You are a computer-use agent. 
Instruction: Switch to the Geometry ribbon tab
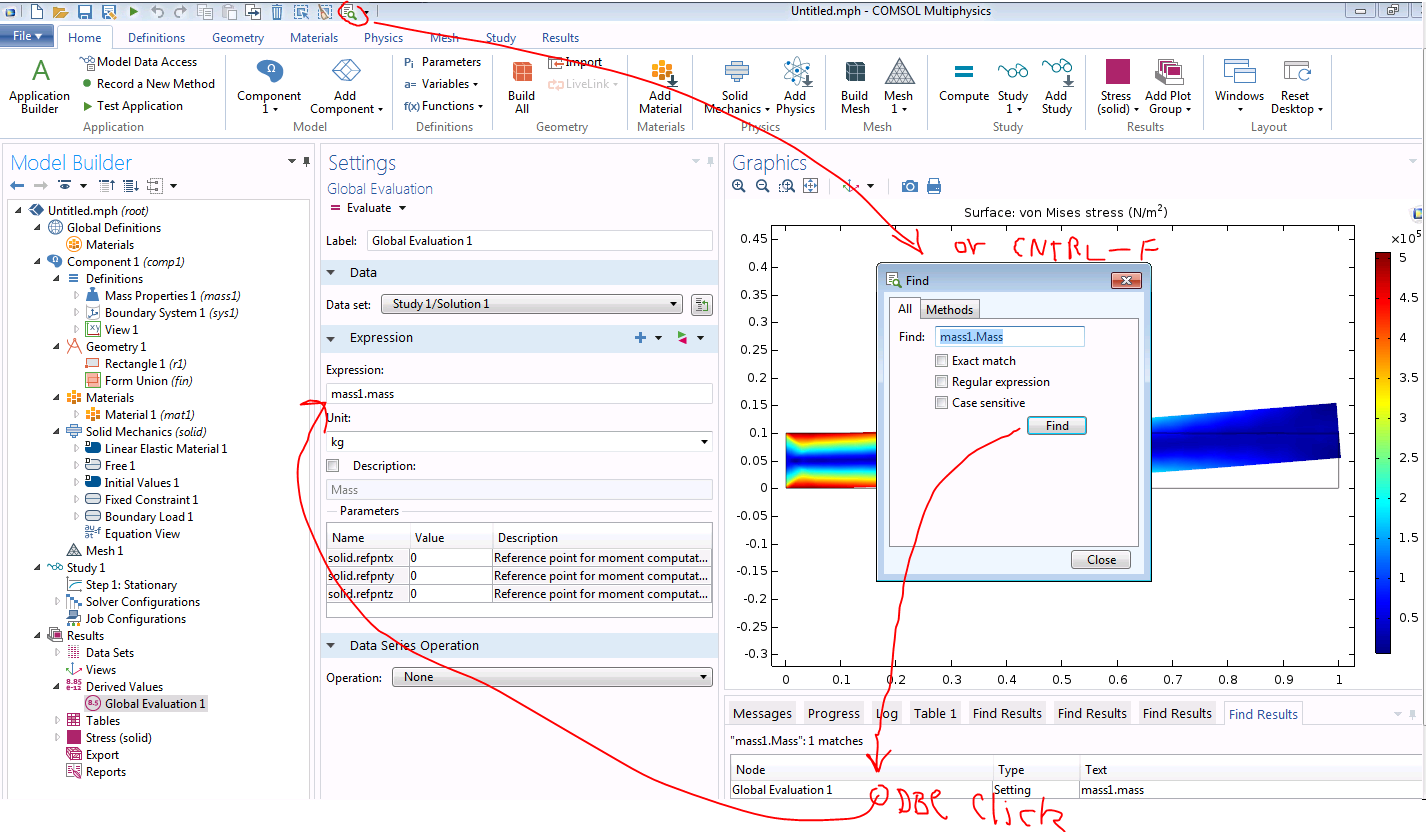tap(238, 38)
